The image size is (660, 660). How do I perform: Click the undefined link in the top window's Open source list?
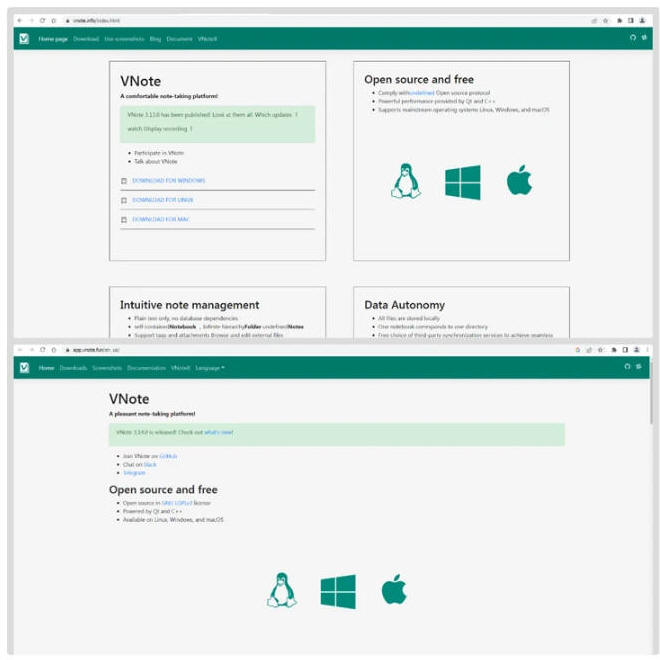(x=422, y=93)
